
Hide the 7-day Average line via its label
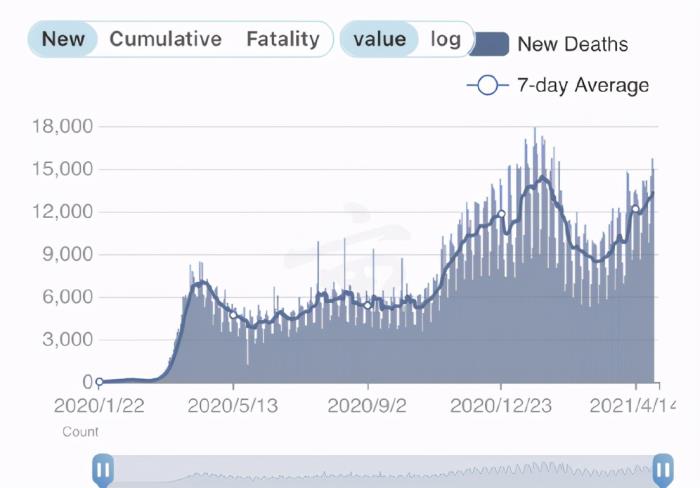[x=582, y=85]
